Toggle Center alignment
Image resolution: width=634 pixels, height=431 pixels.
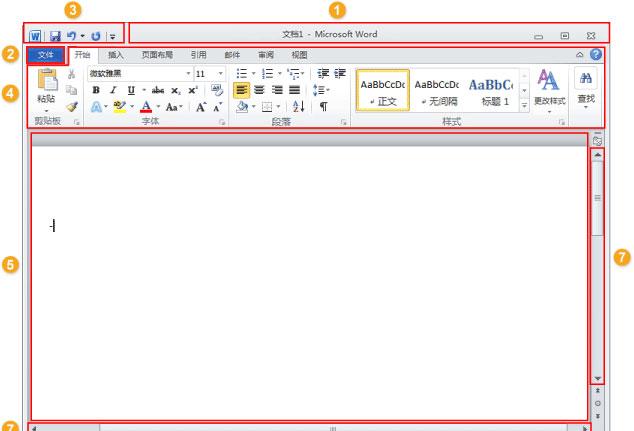pos(259,90)
